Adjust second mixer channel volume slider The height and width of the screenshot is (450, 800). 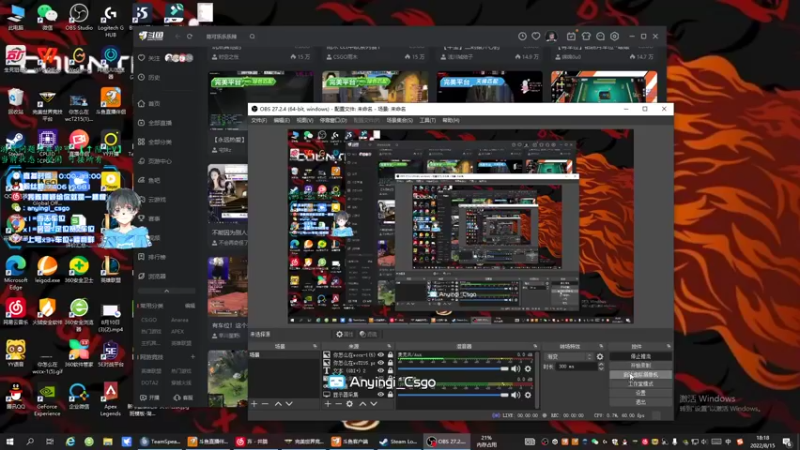[454, 394]
